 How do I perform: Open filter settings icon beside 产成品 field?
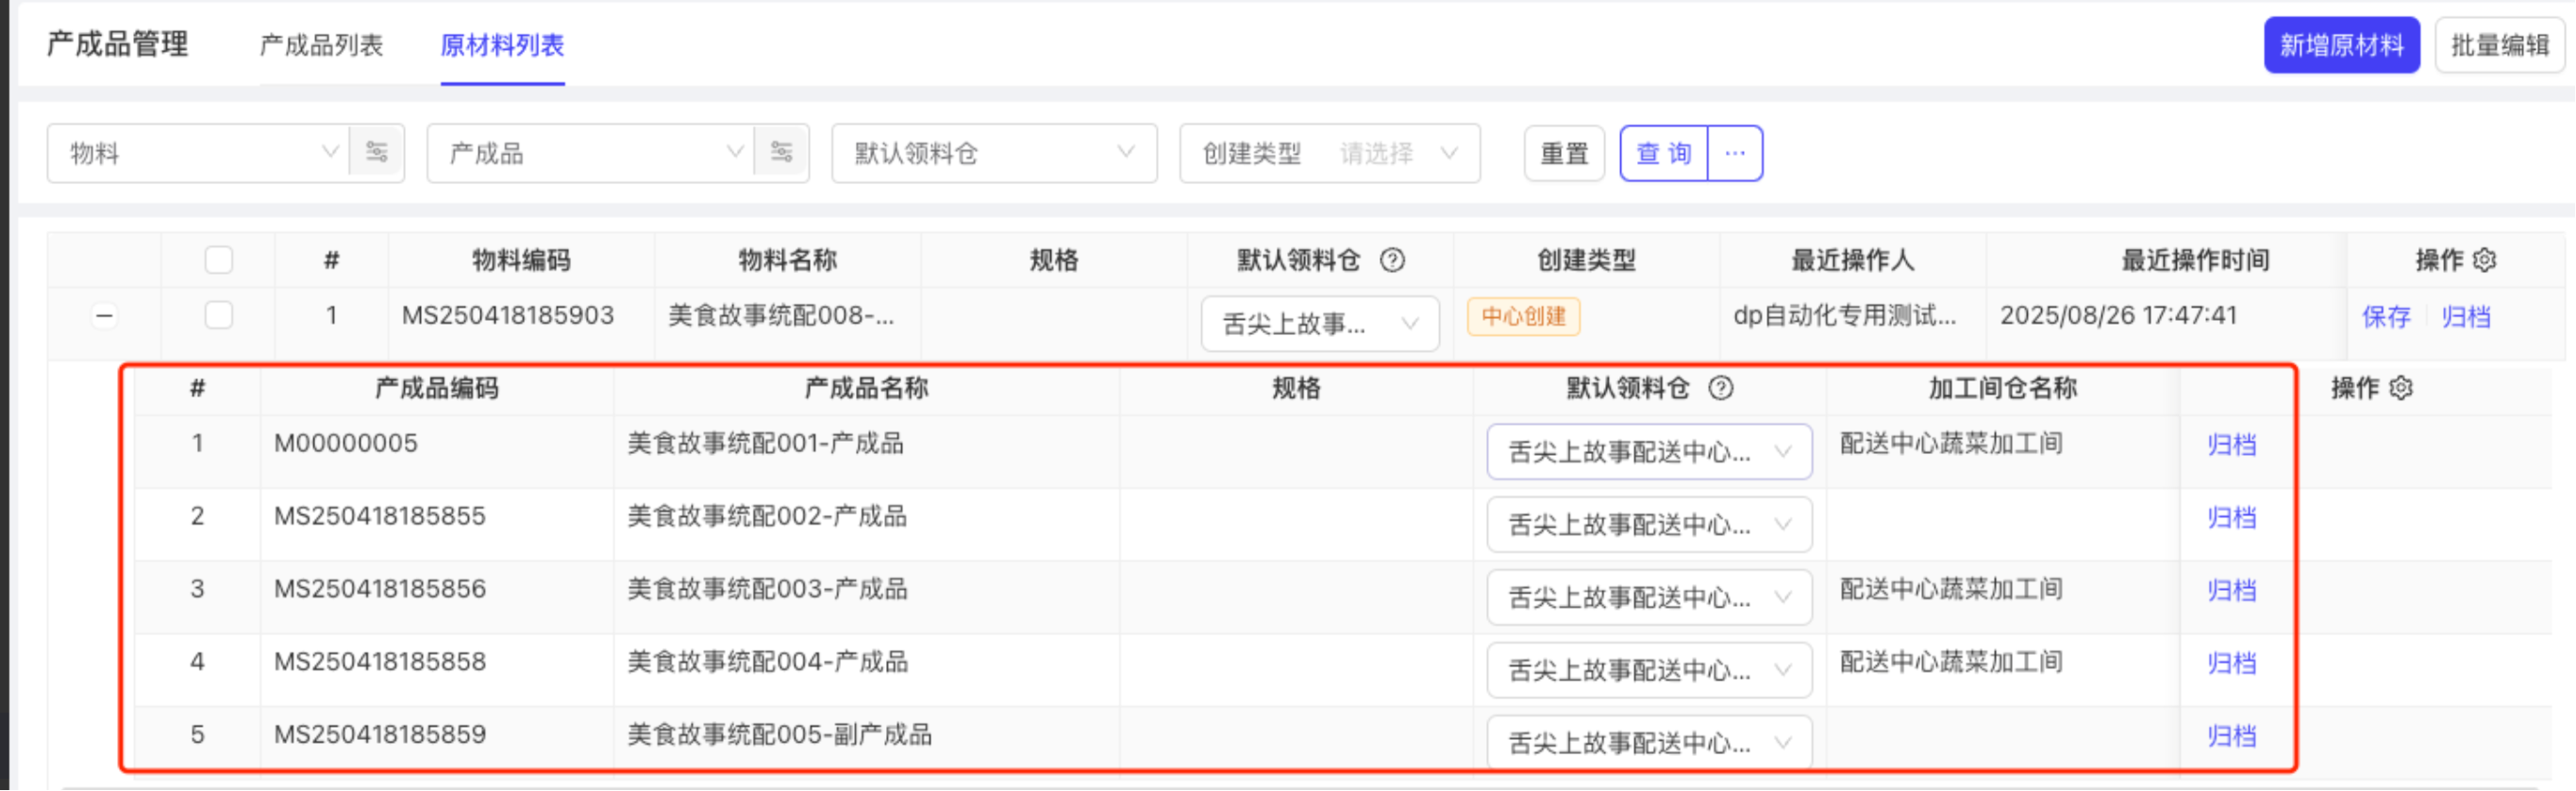pos(782,152)
